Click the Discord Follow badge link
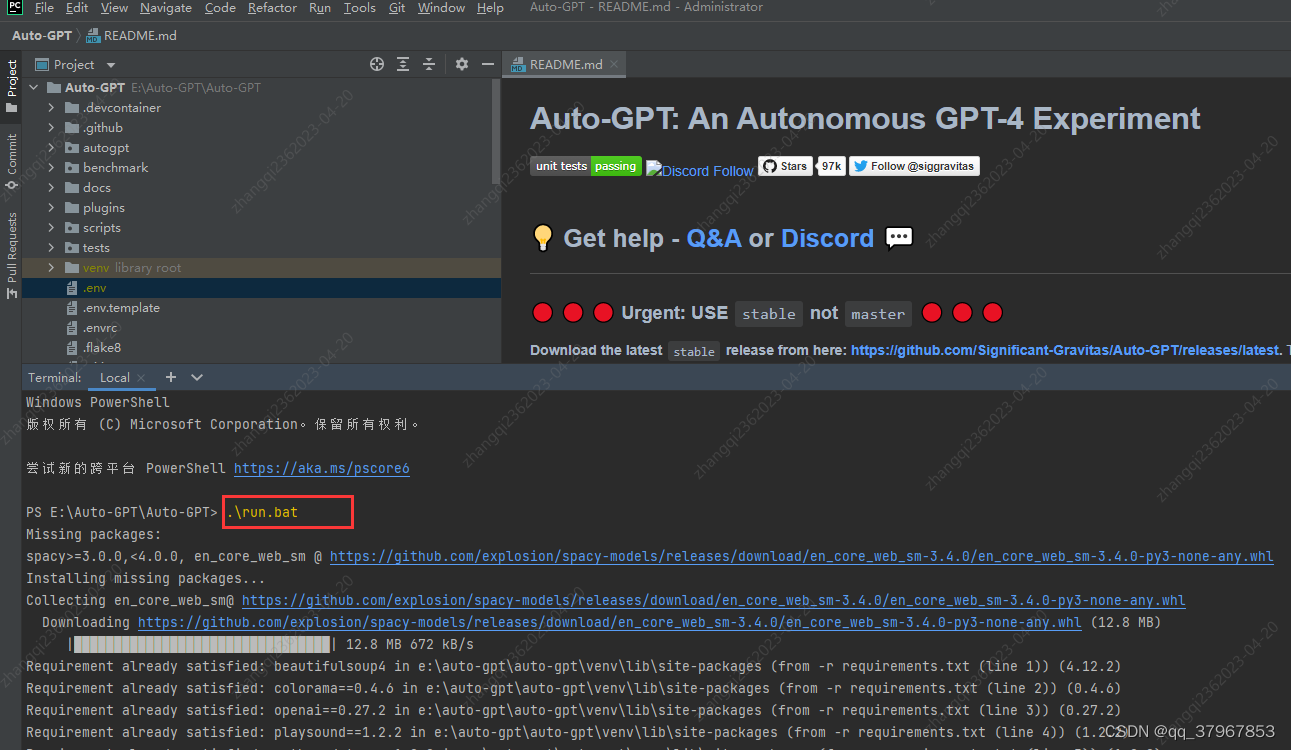The image size is (1291, 750). pos(700,170)
